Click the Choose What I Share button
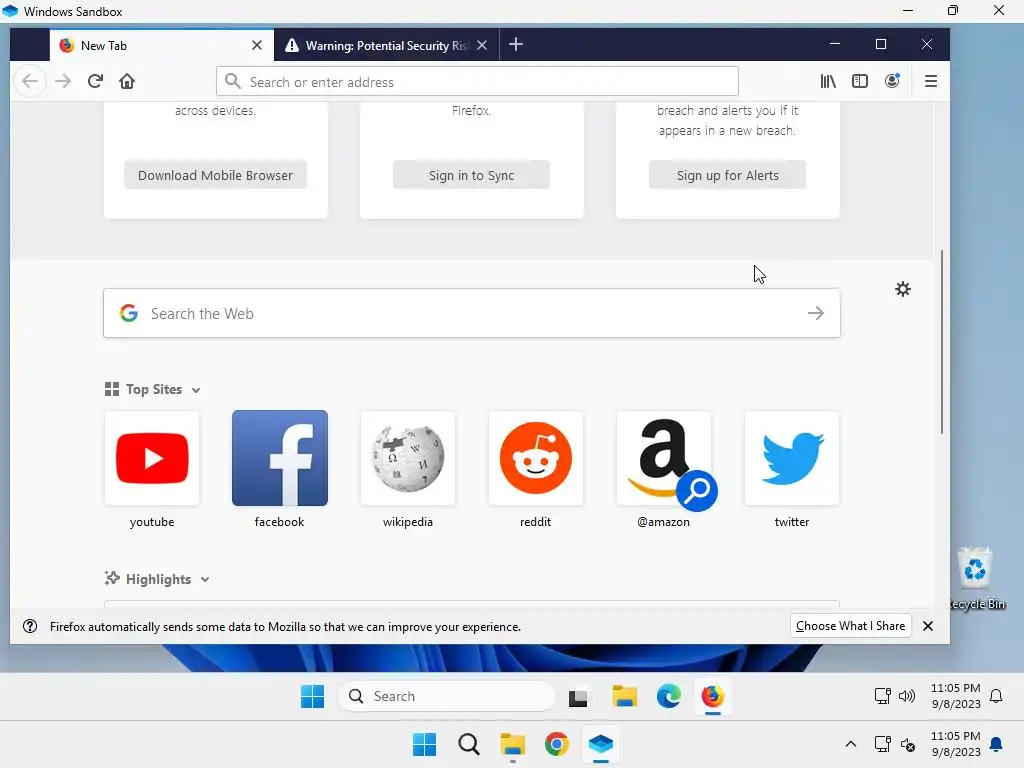1024x768 pixels. click(850, 626)
